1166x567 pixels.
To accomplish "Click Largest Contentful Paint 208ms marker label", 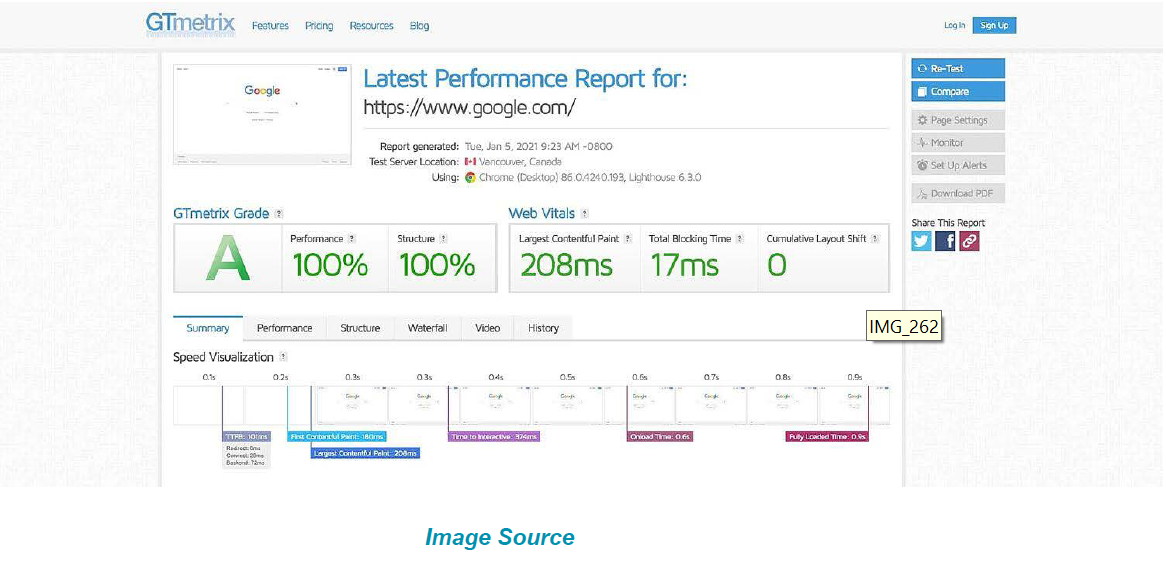I will pos(365,453).
